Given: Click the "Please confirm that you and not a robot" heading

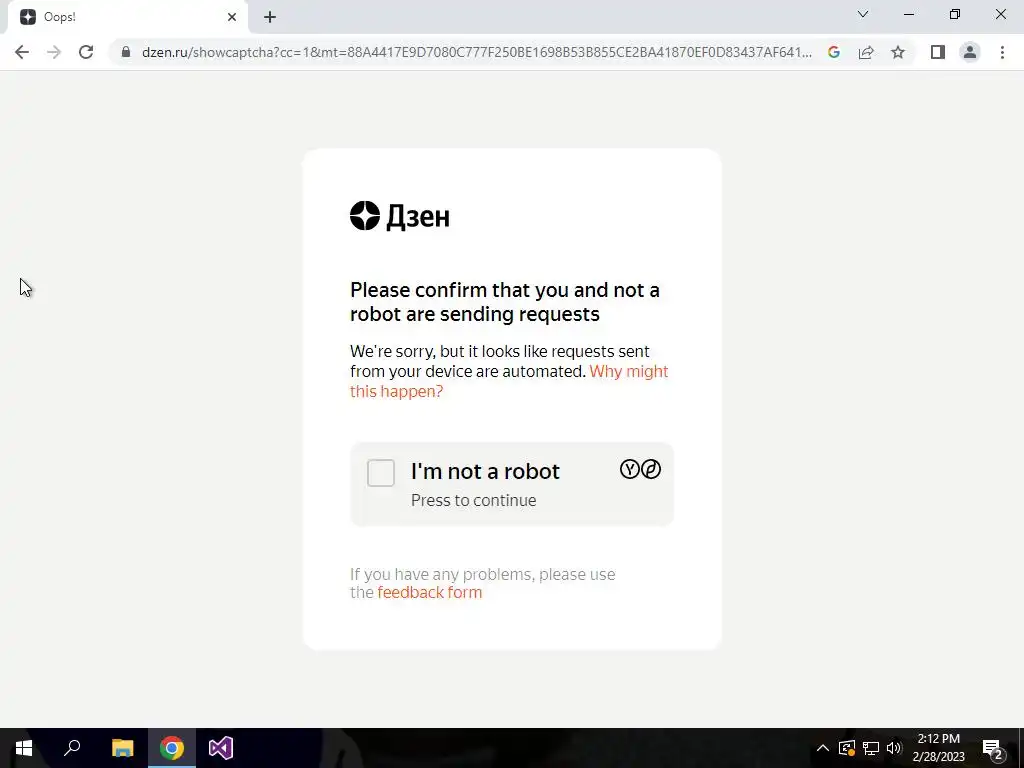Looking at the screenshot, I should point(505,302).
